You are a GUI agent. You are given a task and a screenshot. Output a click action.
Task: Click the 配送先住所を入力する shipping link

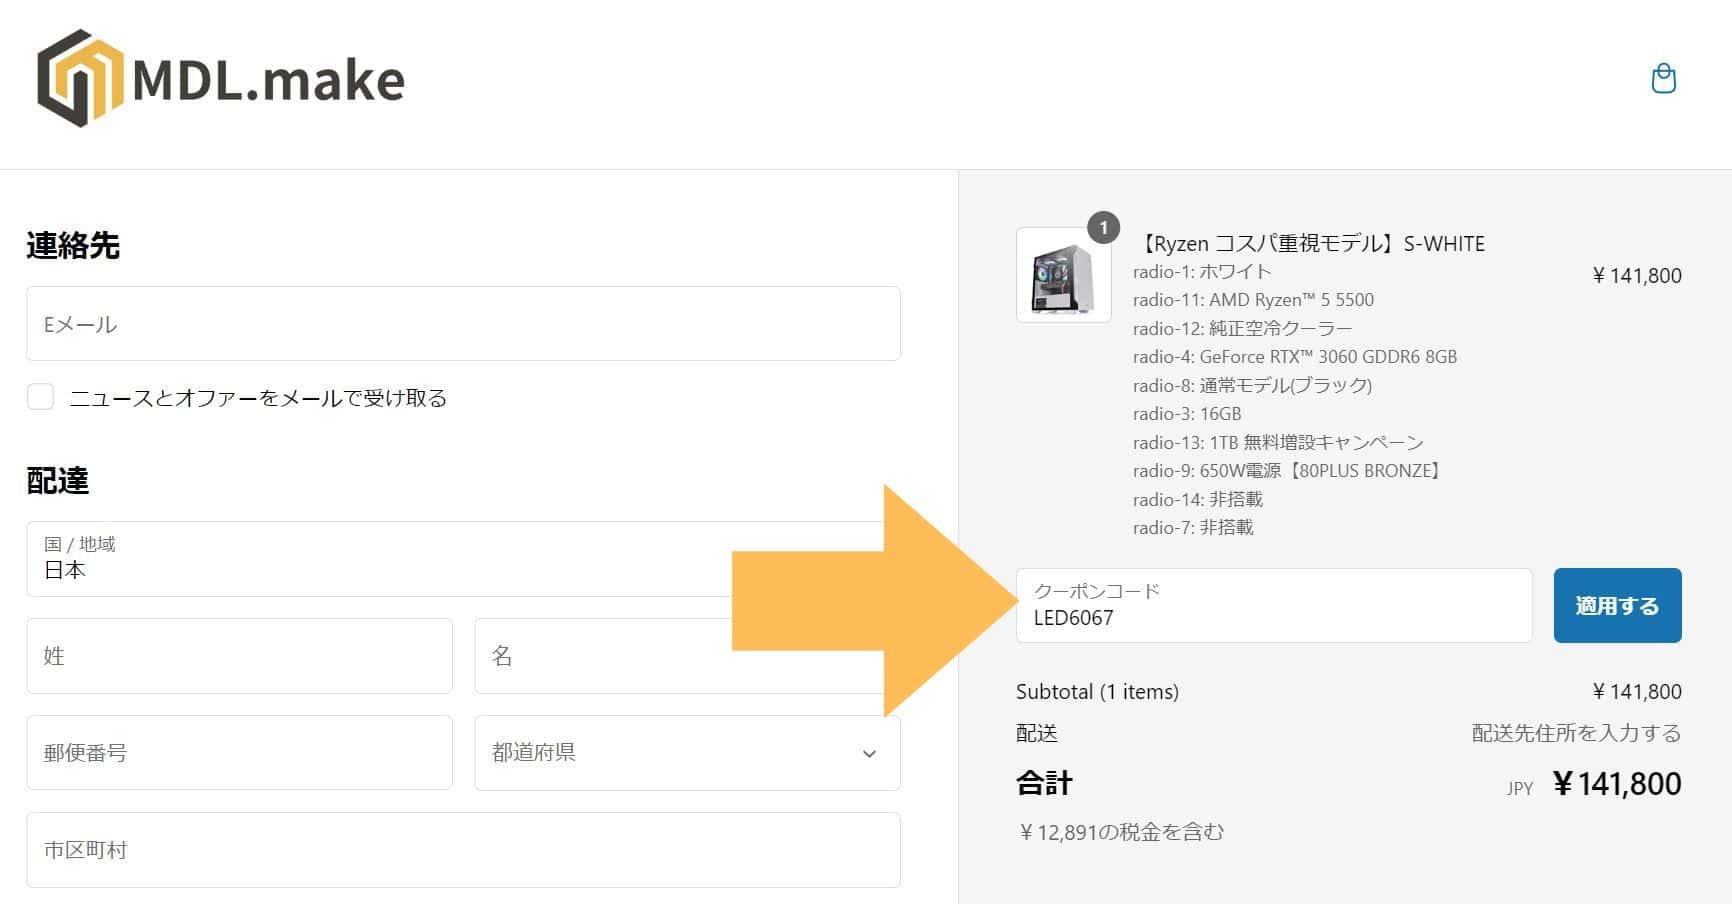point(1575,733)
